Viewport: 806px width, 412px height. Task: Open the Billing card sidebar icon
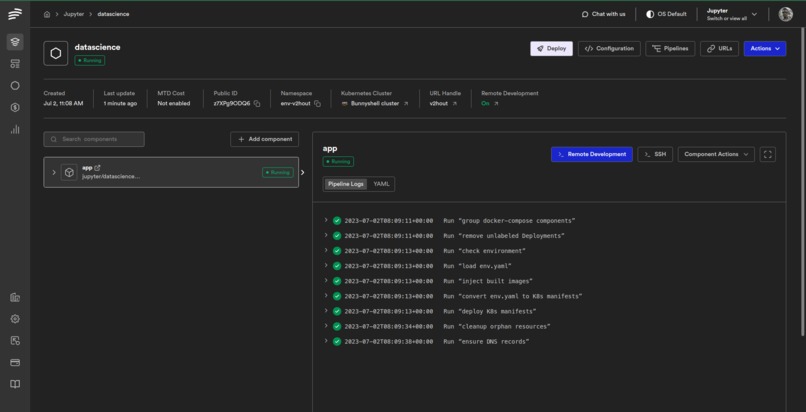[15, 363]
